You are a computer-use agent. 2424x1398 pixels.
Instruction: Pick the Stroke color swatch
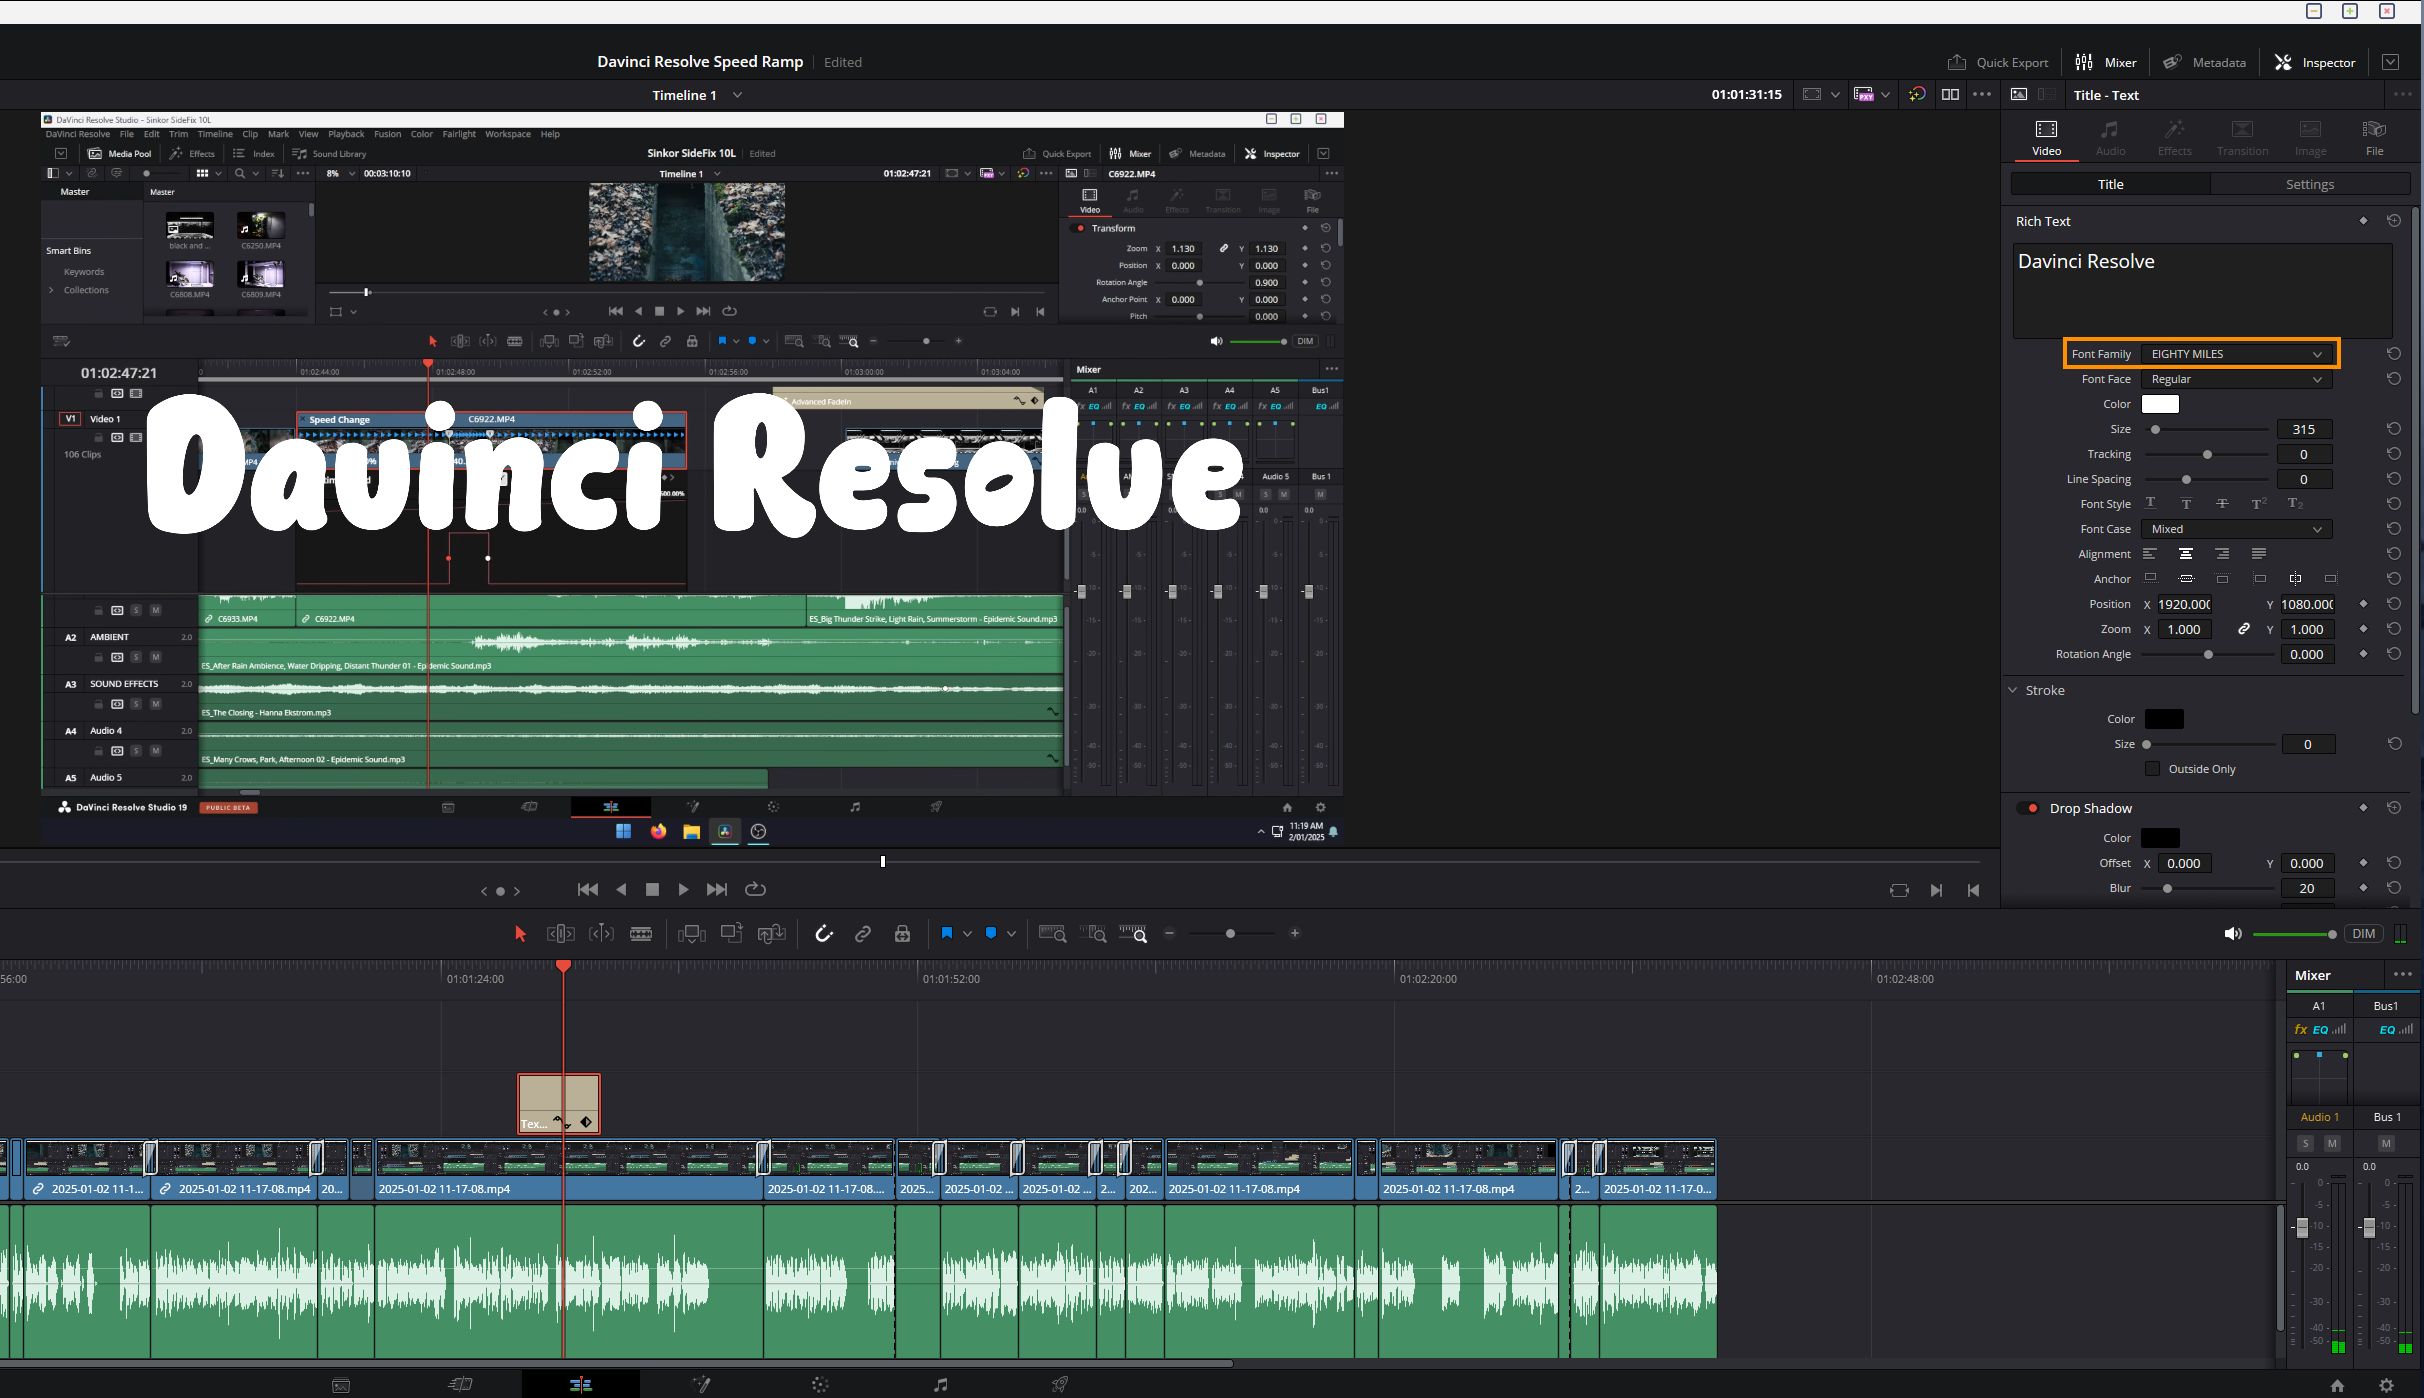tap(2164, 719)
